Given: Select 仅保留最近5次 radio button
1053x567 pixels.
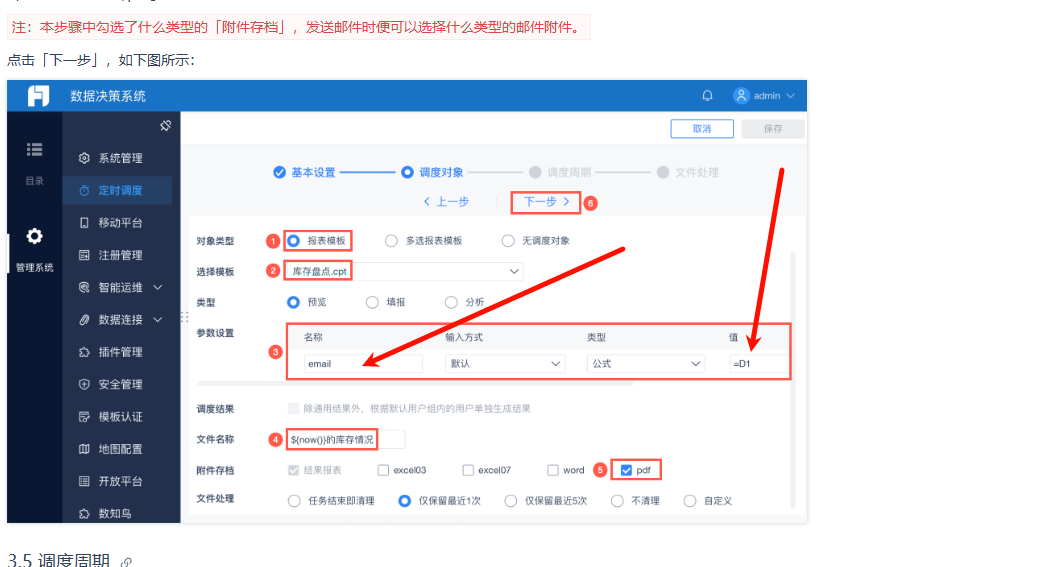Looking at the screenshot, I should [510, 501].
